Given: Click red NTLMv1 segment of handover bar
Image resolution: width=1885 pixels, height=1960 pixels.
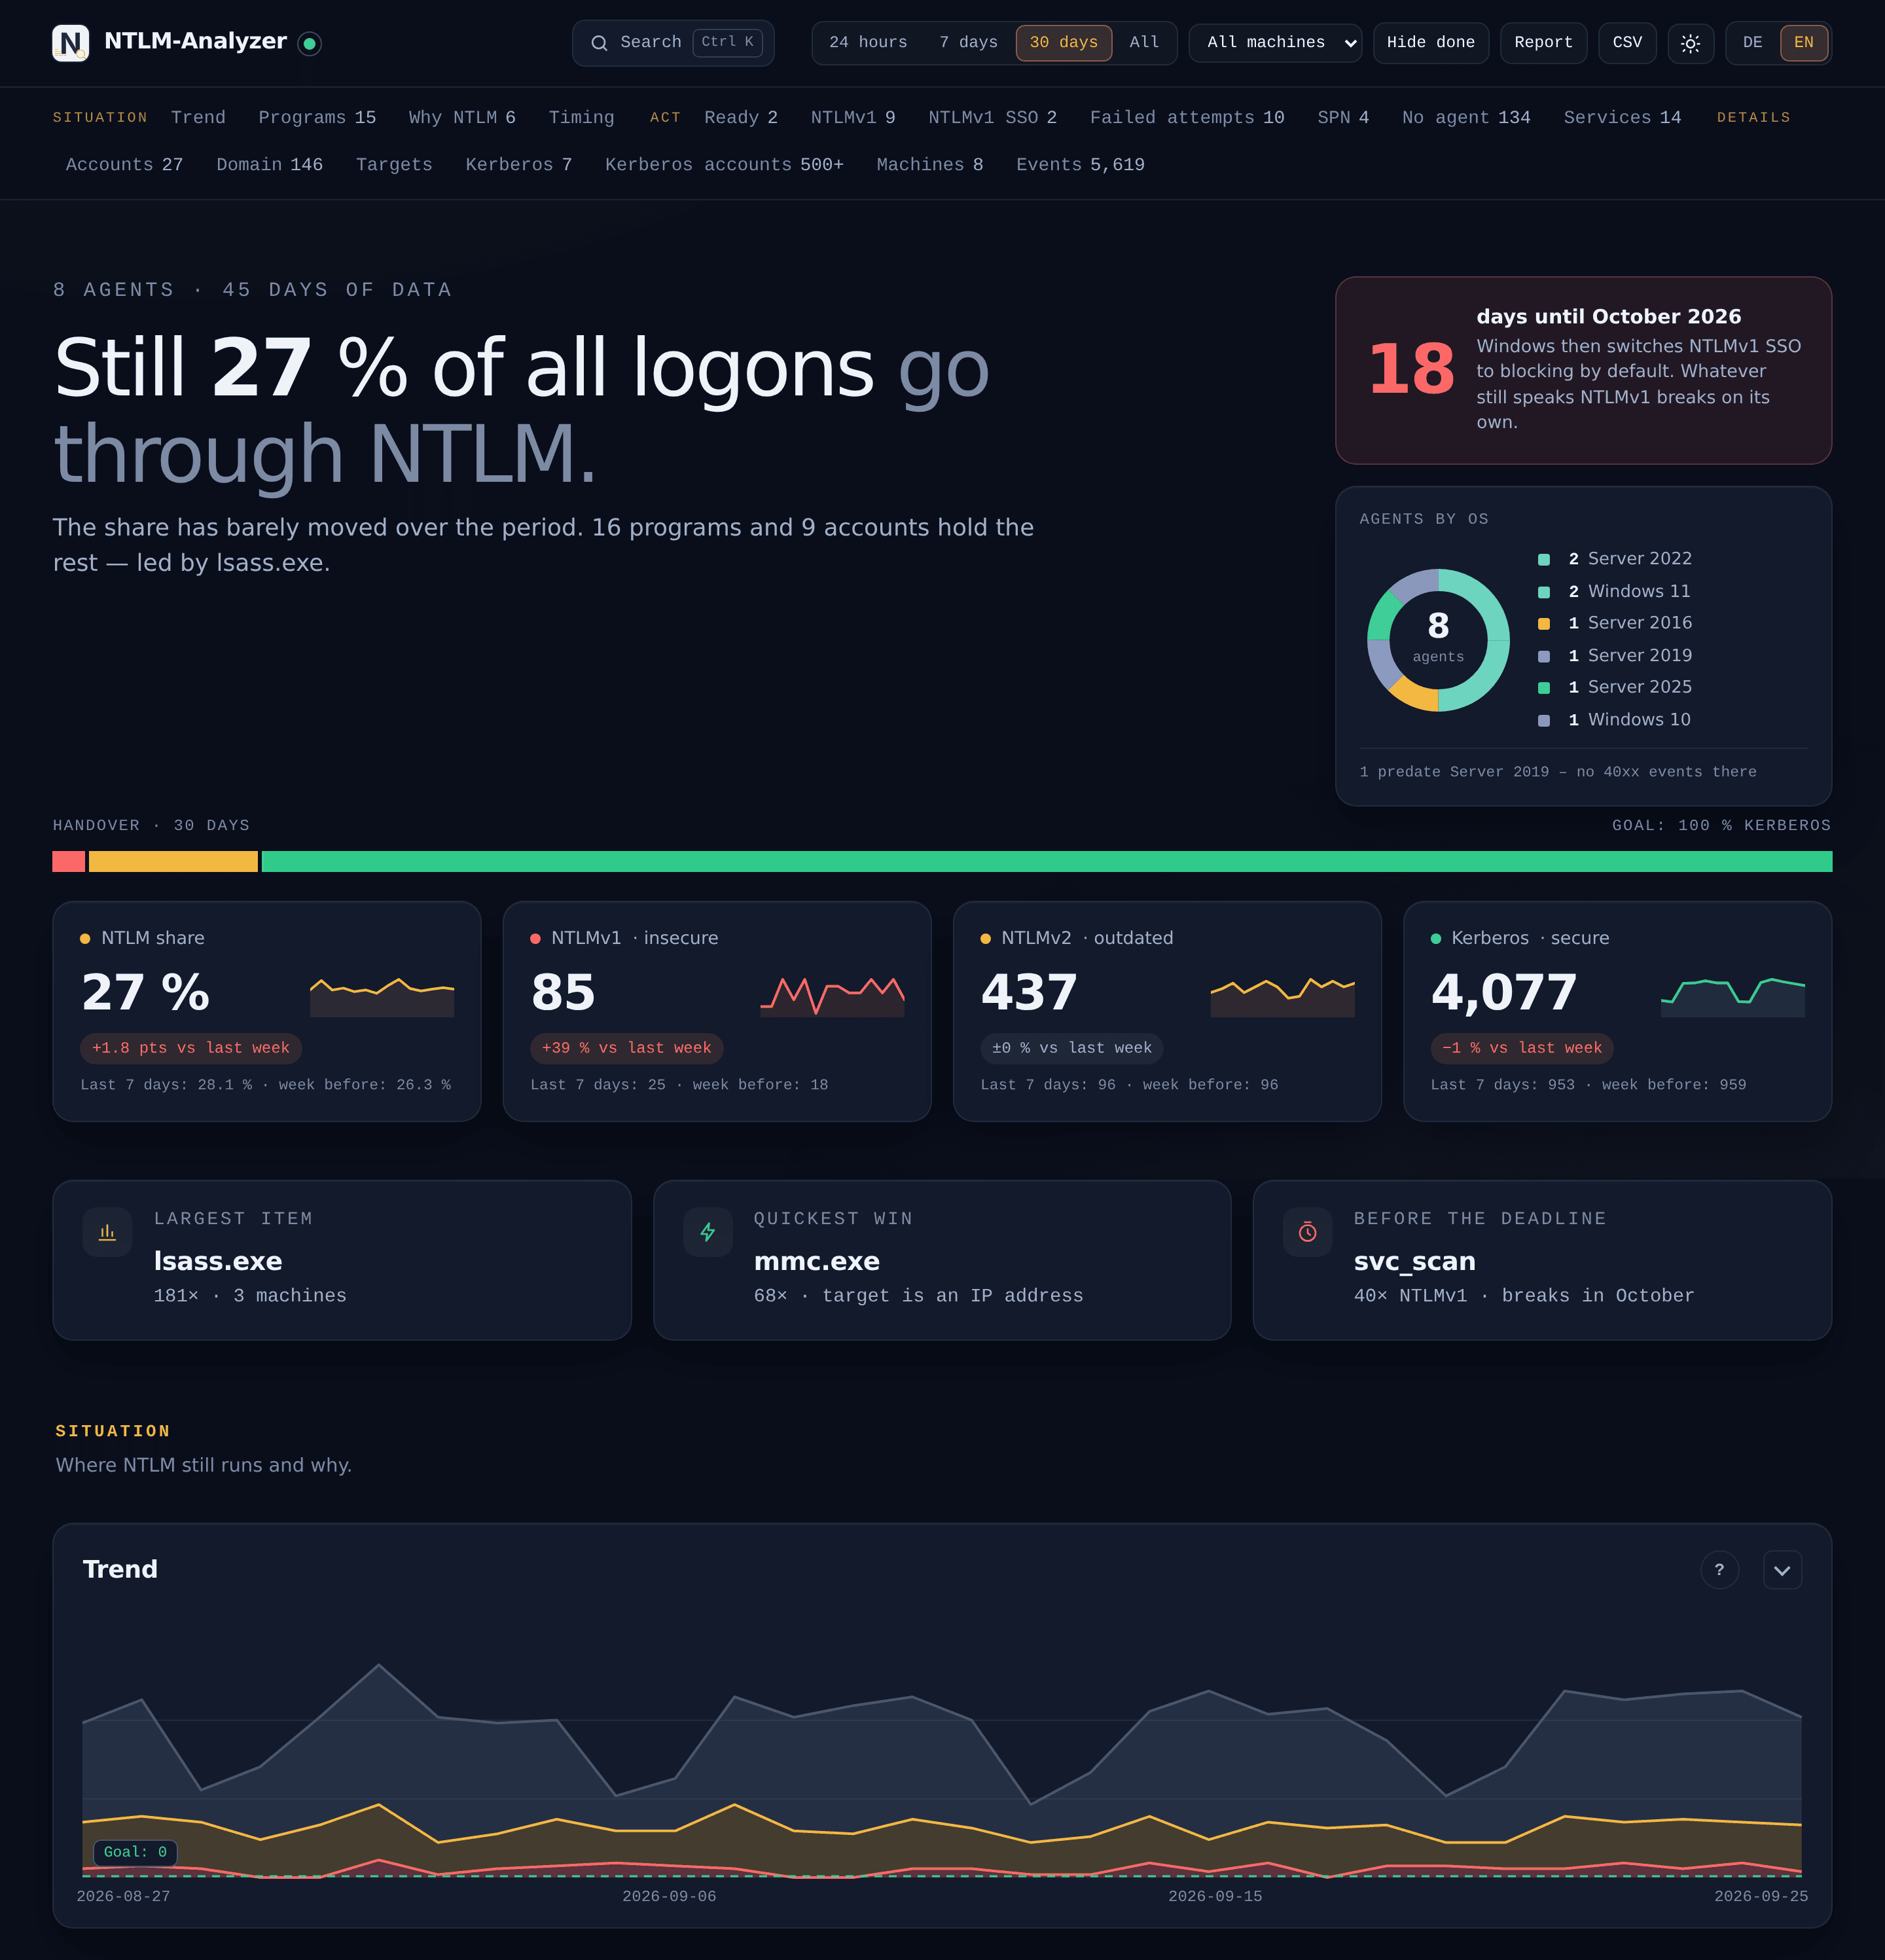Looking at the screenshot, I should point(69,862).
